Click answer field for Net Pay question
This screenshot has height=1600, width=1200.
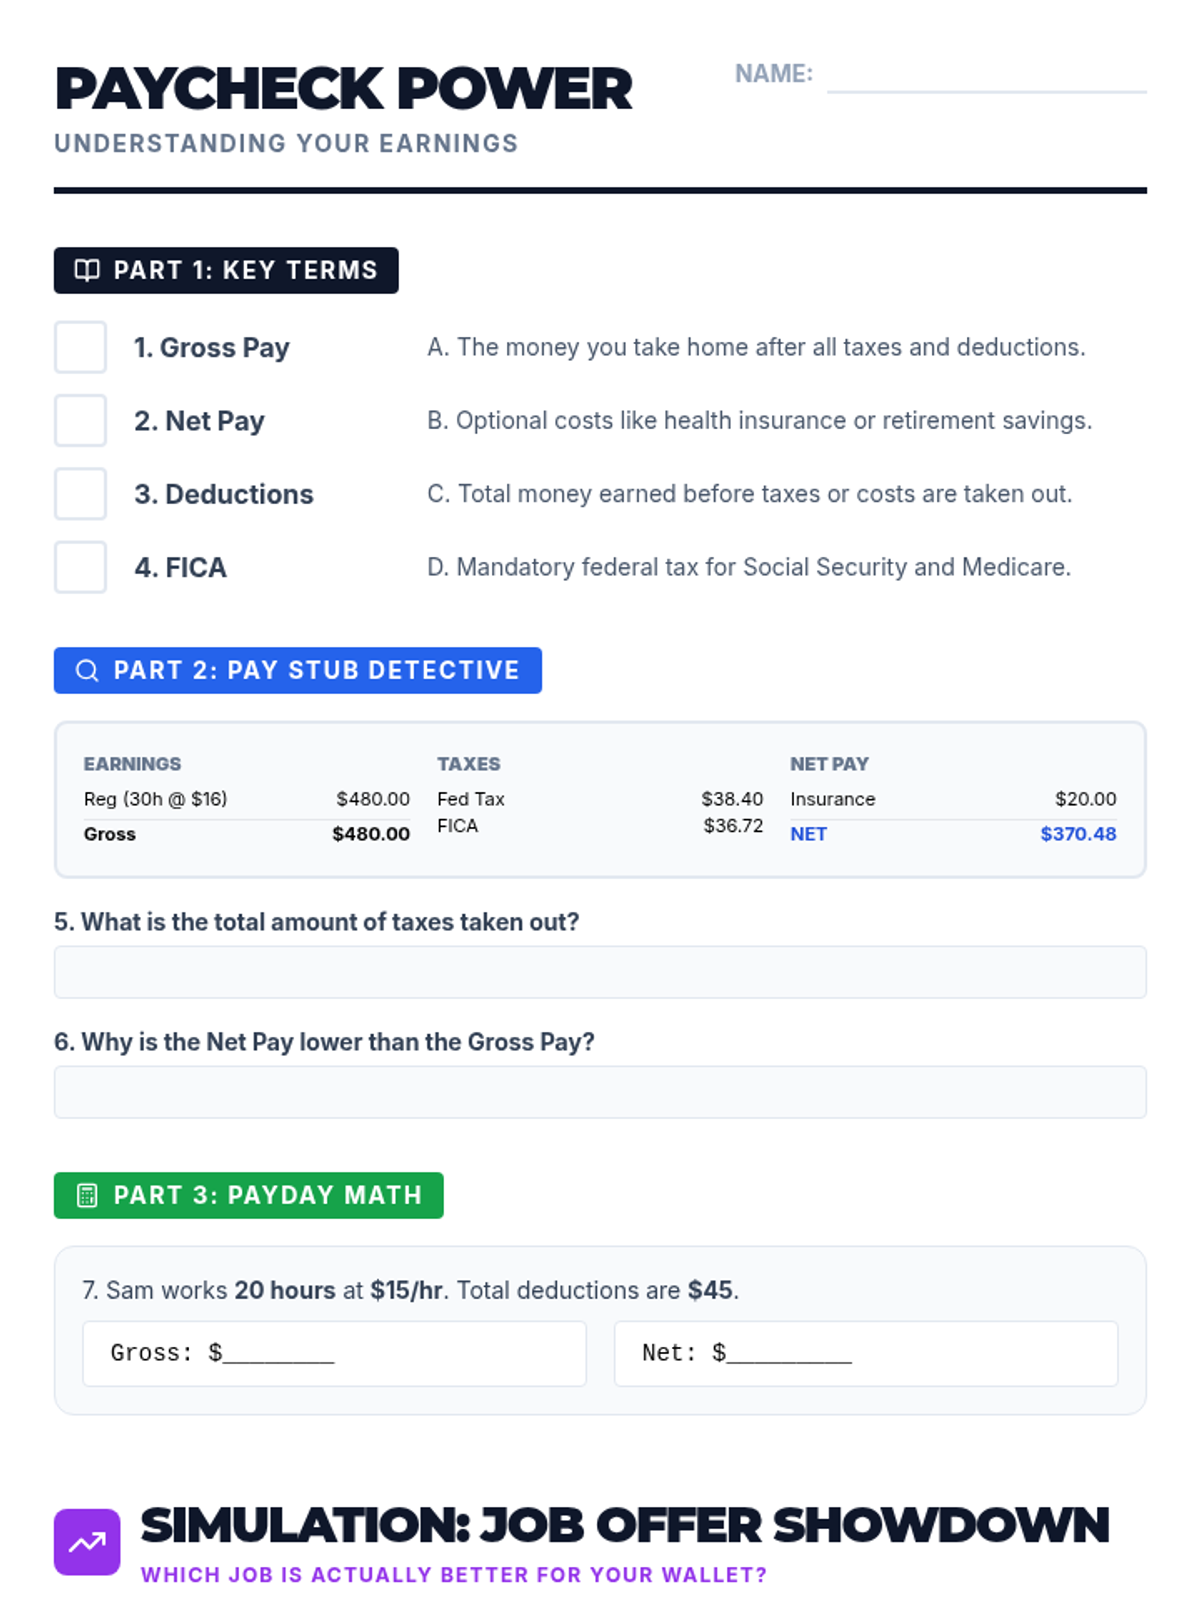(x=600, y=1092)
